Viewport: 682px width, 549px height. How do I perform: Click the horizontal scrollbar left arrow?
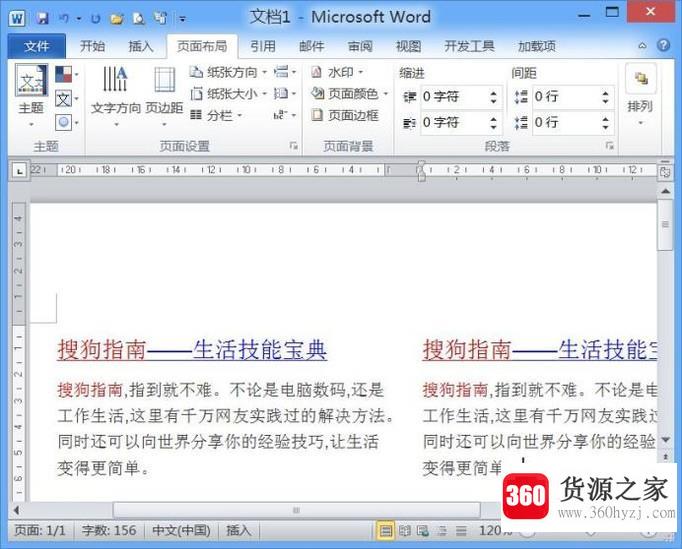tap(17, 510)
